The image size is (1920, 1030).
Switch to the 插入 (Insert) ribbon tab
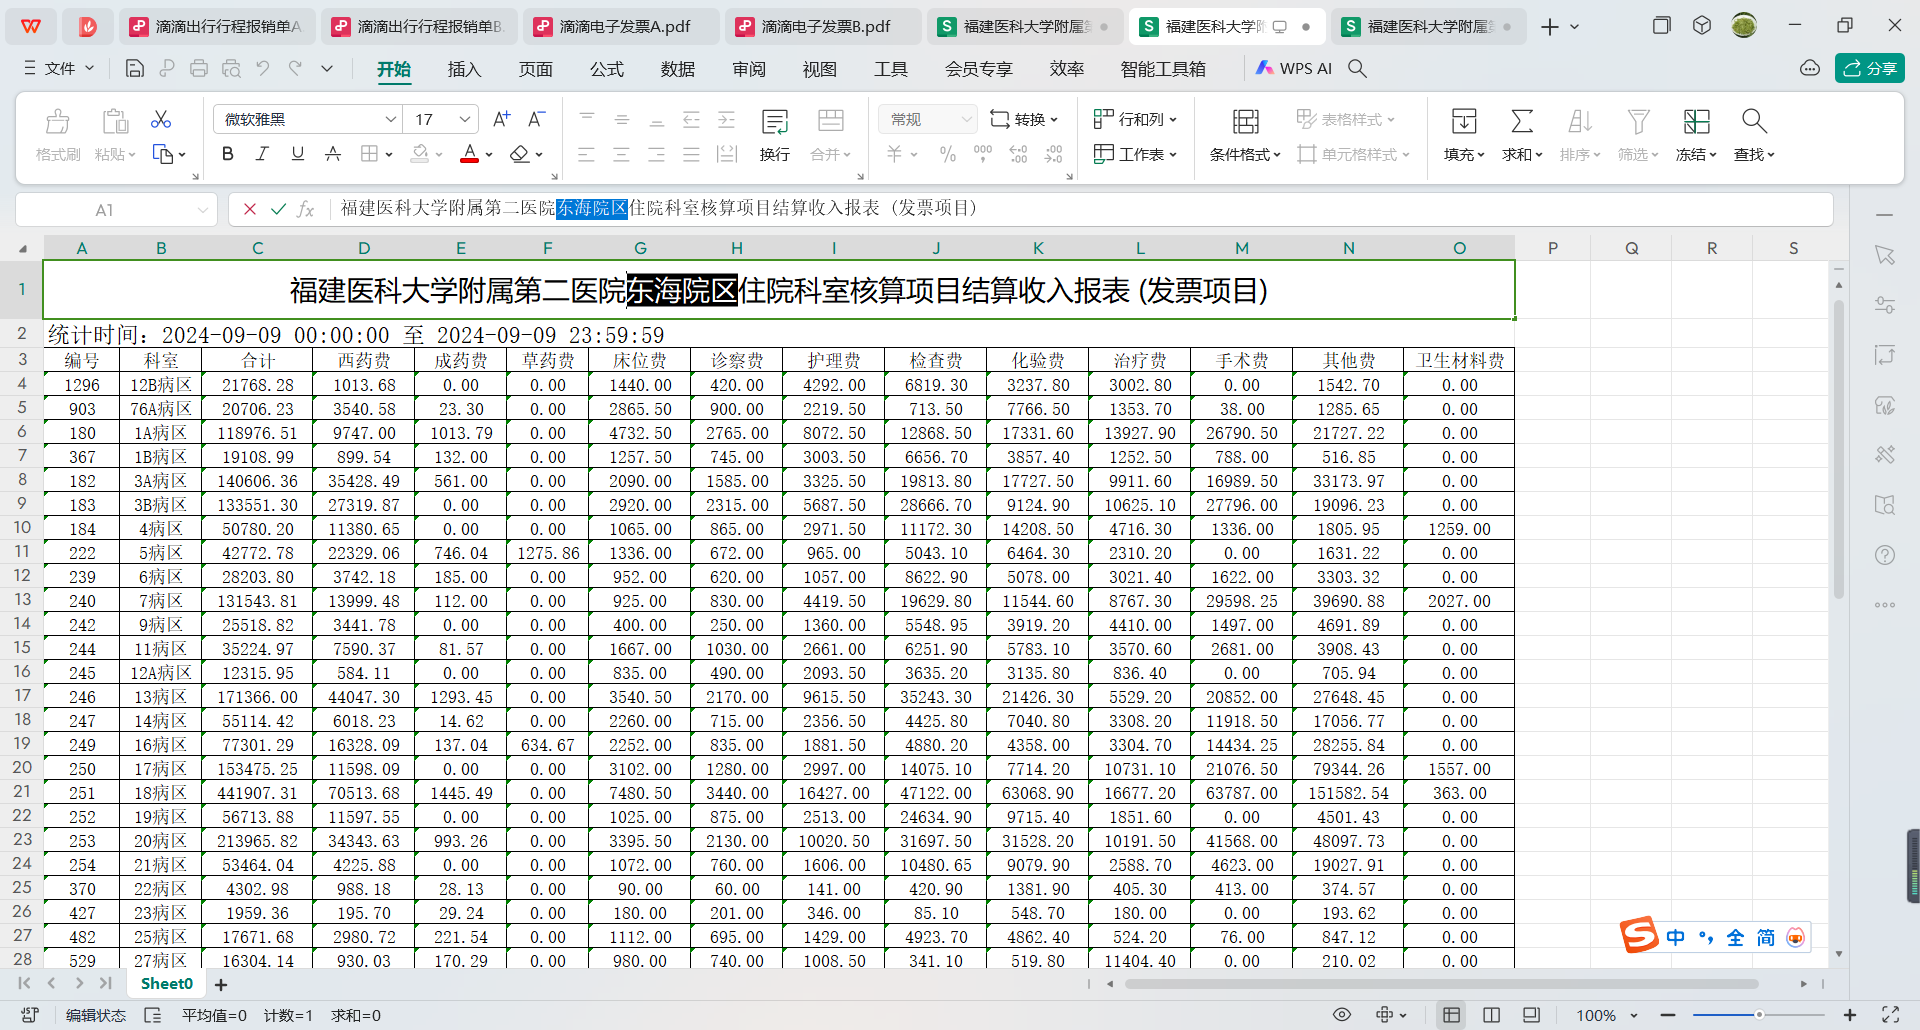click(x=464, y=69)
